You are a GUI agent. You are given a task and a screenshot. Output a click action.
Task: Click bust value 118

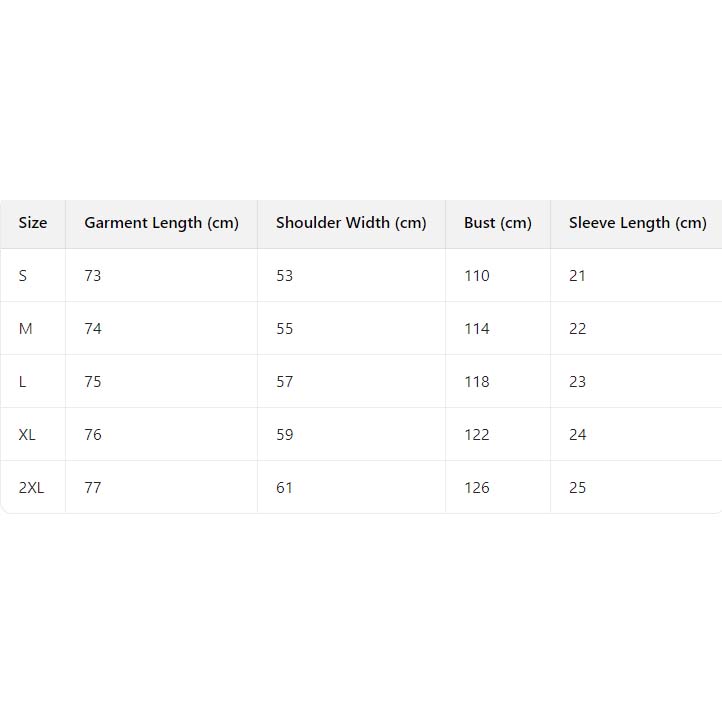(477, 382)
